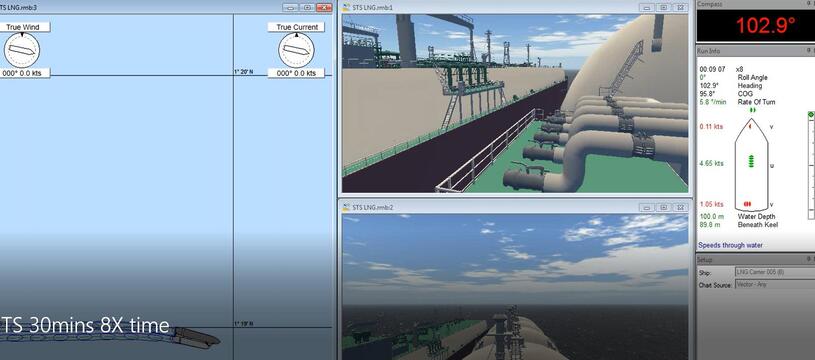Click the elapsed time '00.09 07'

[x=713, y=69]
